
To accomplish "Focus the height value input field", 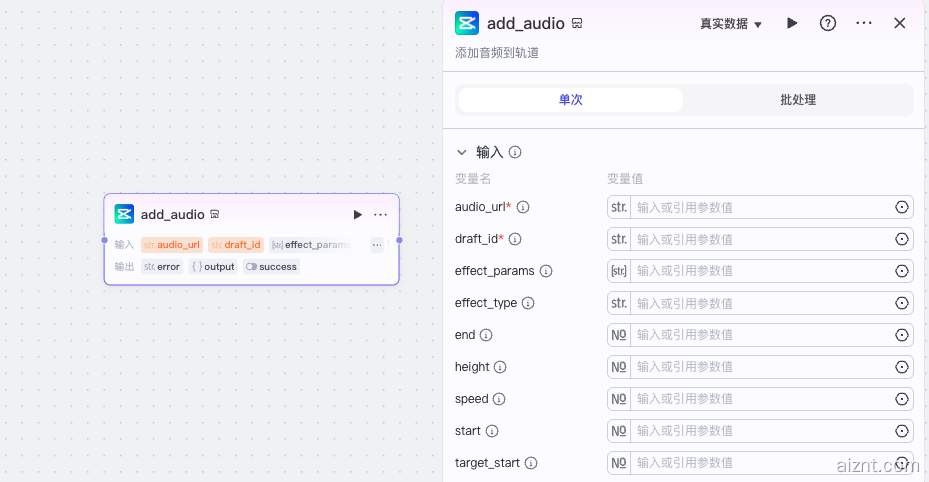I will (x=760, y=367).
